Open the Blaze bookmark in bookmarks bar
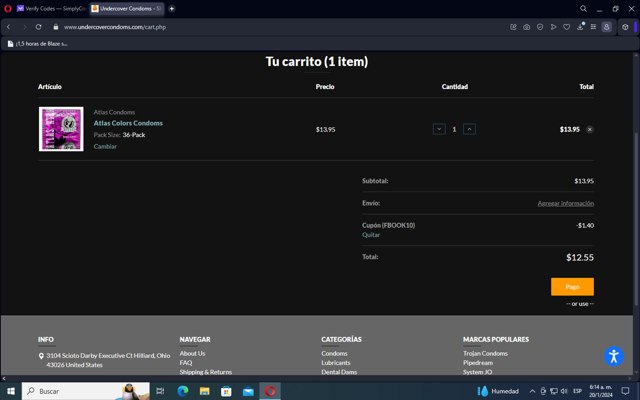Screen dimensions: 640x400 (38, 44)
